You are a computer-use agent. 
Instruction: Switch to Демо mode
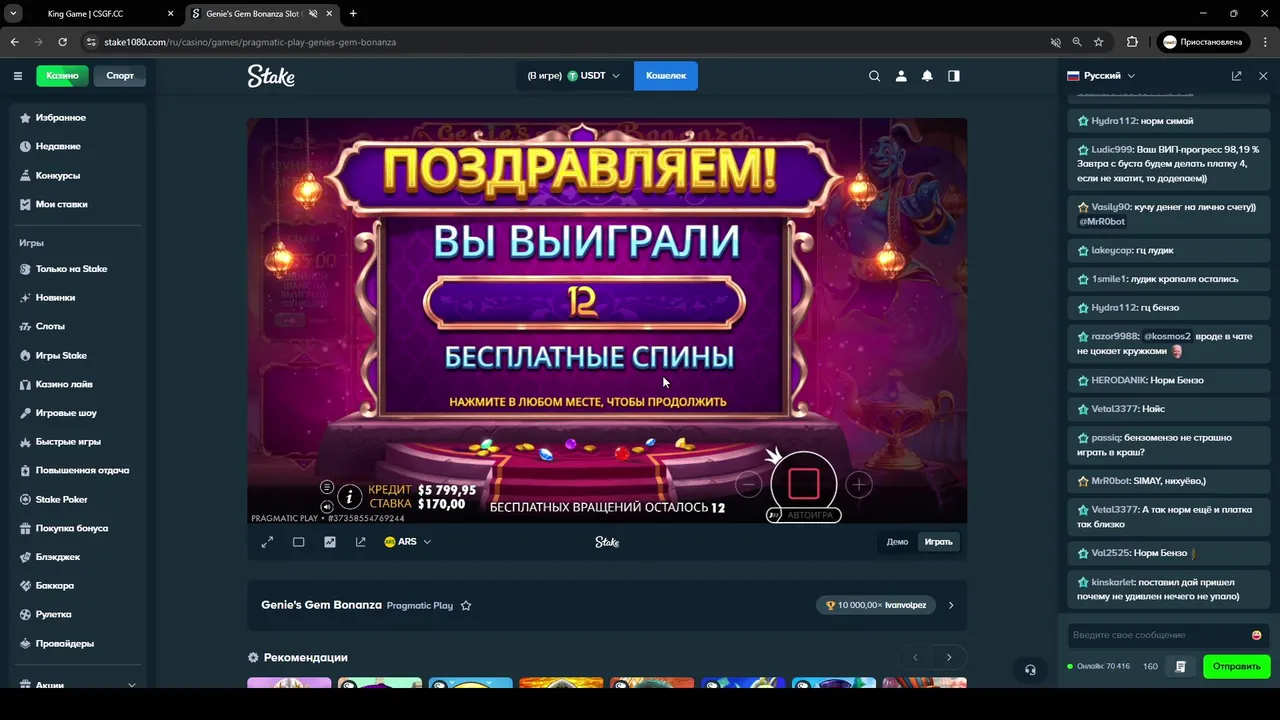pyautogui.click(x=897, y=542)
